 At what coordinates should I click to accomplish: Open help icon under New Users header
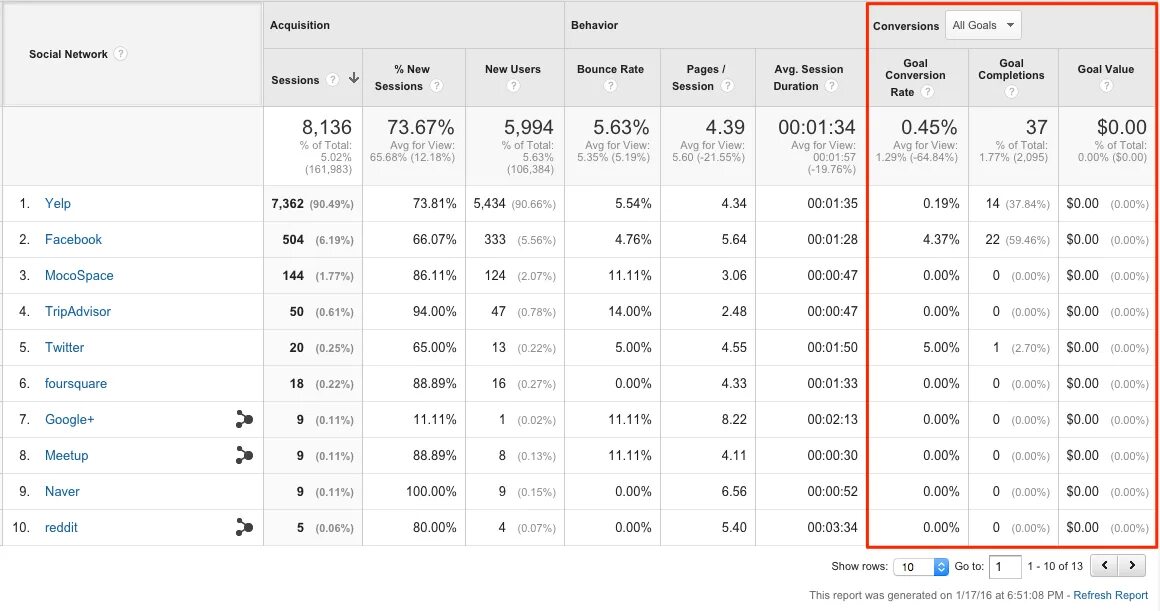pos(513,86)
